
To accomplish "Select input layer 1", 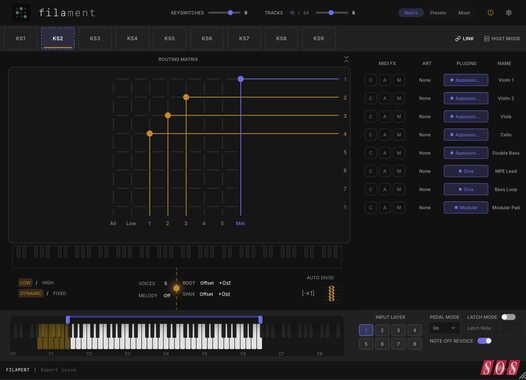I will point(366,330).
